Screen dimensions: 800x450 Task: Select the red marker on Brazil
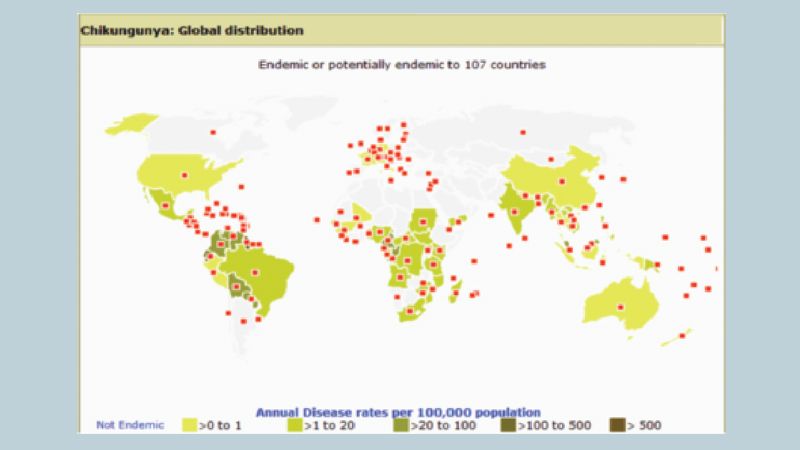[255, 272]
